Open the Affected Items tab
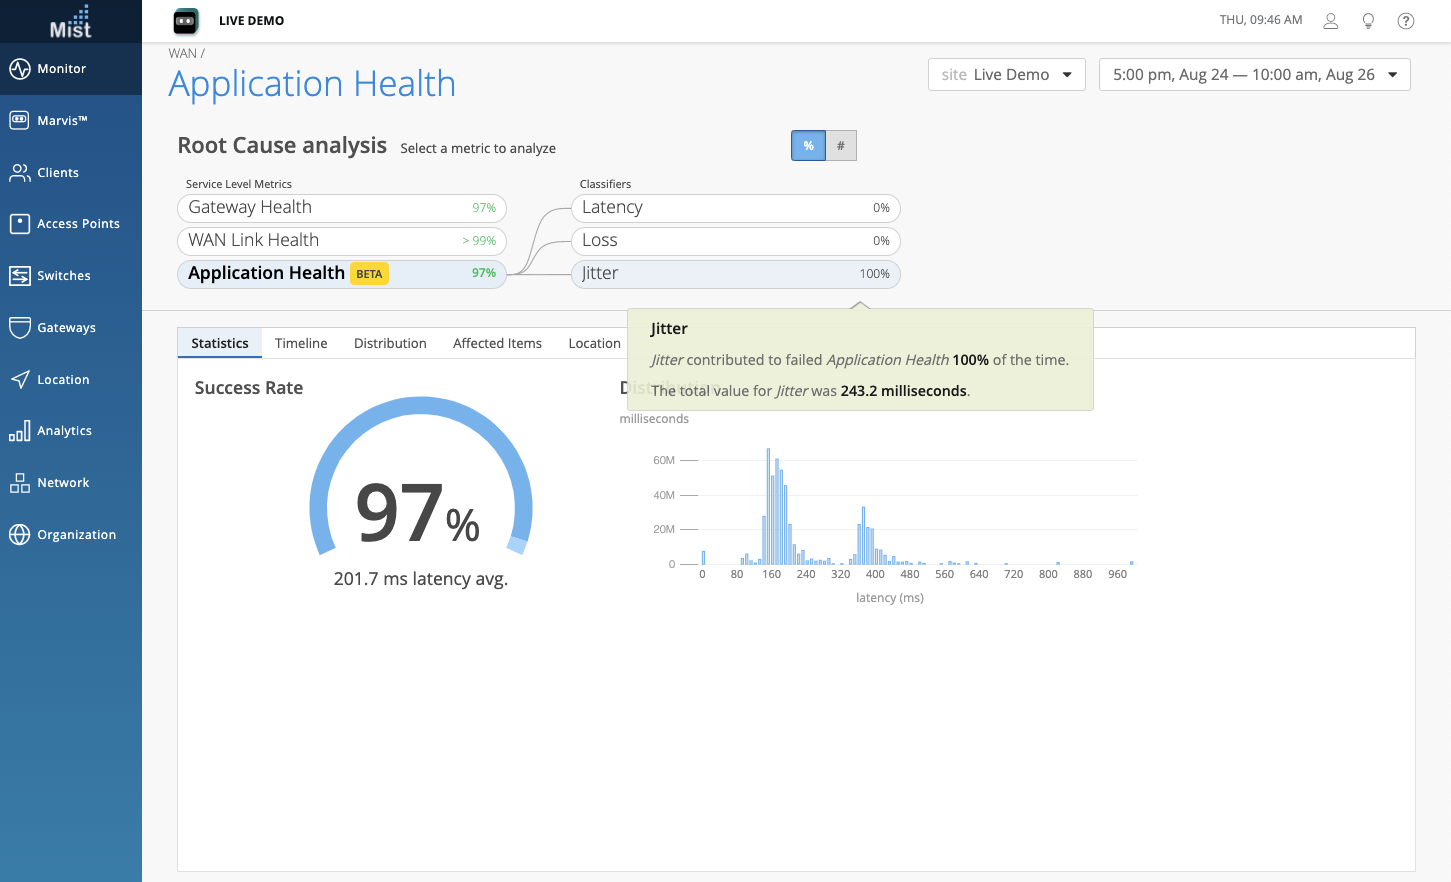This screenshot has width=1451, height=882. tap(497, 343)
